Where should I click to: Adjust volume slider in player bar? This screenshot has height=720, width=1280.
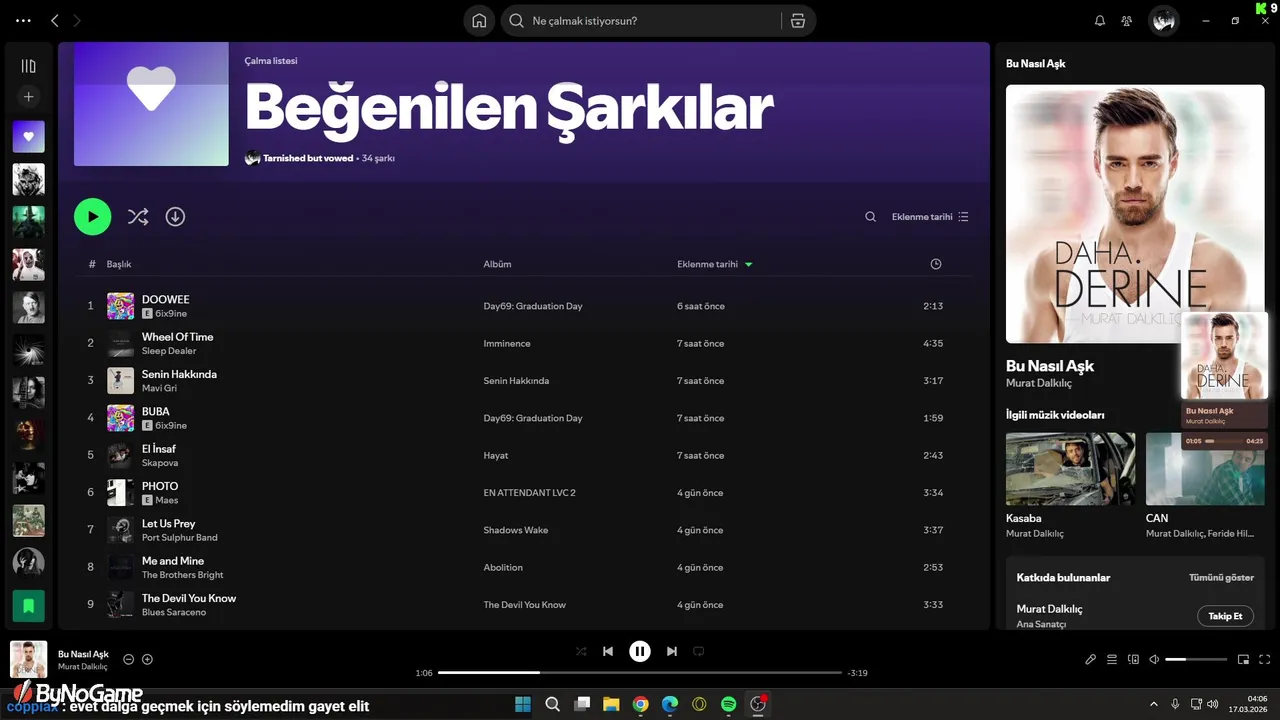click(x=1196, y=659)
